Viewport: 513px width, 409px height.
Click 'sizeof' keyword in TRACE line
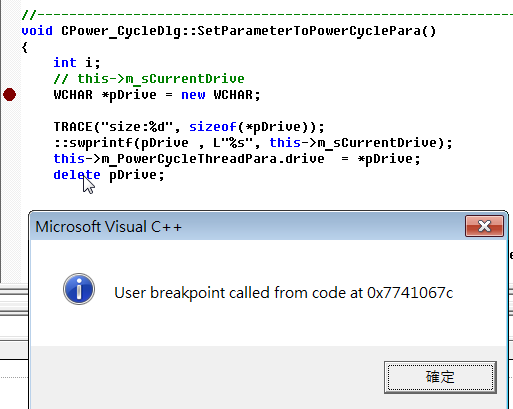[213, 127]
